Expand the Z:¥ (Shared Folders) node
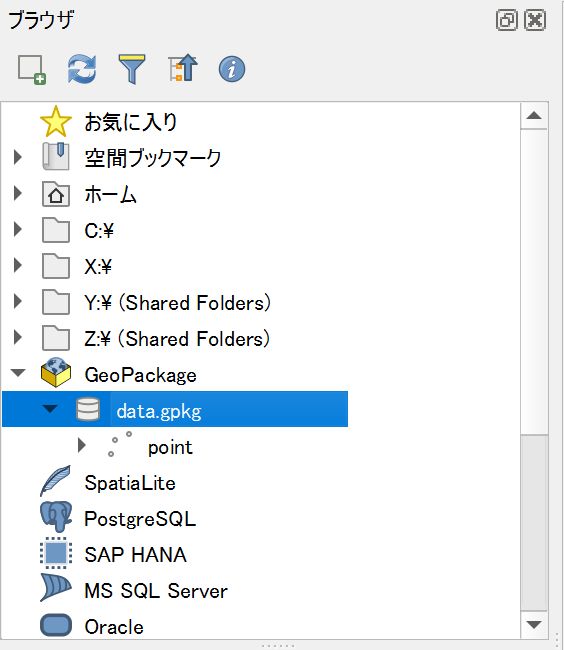This screenshot has height=650, width=564. [x=18, y=337]
